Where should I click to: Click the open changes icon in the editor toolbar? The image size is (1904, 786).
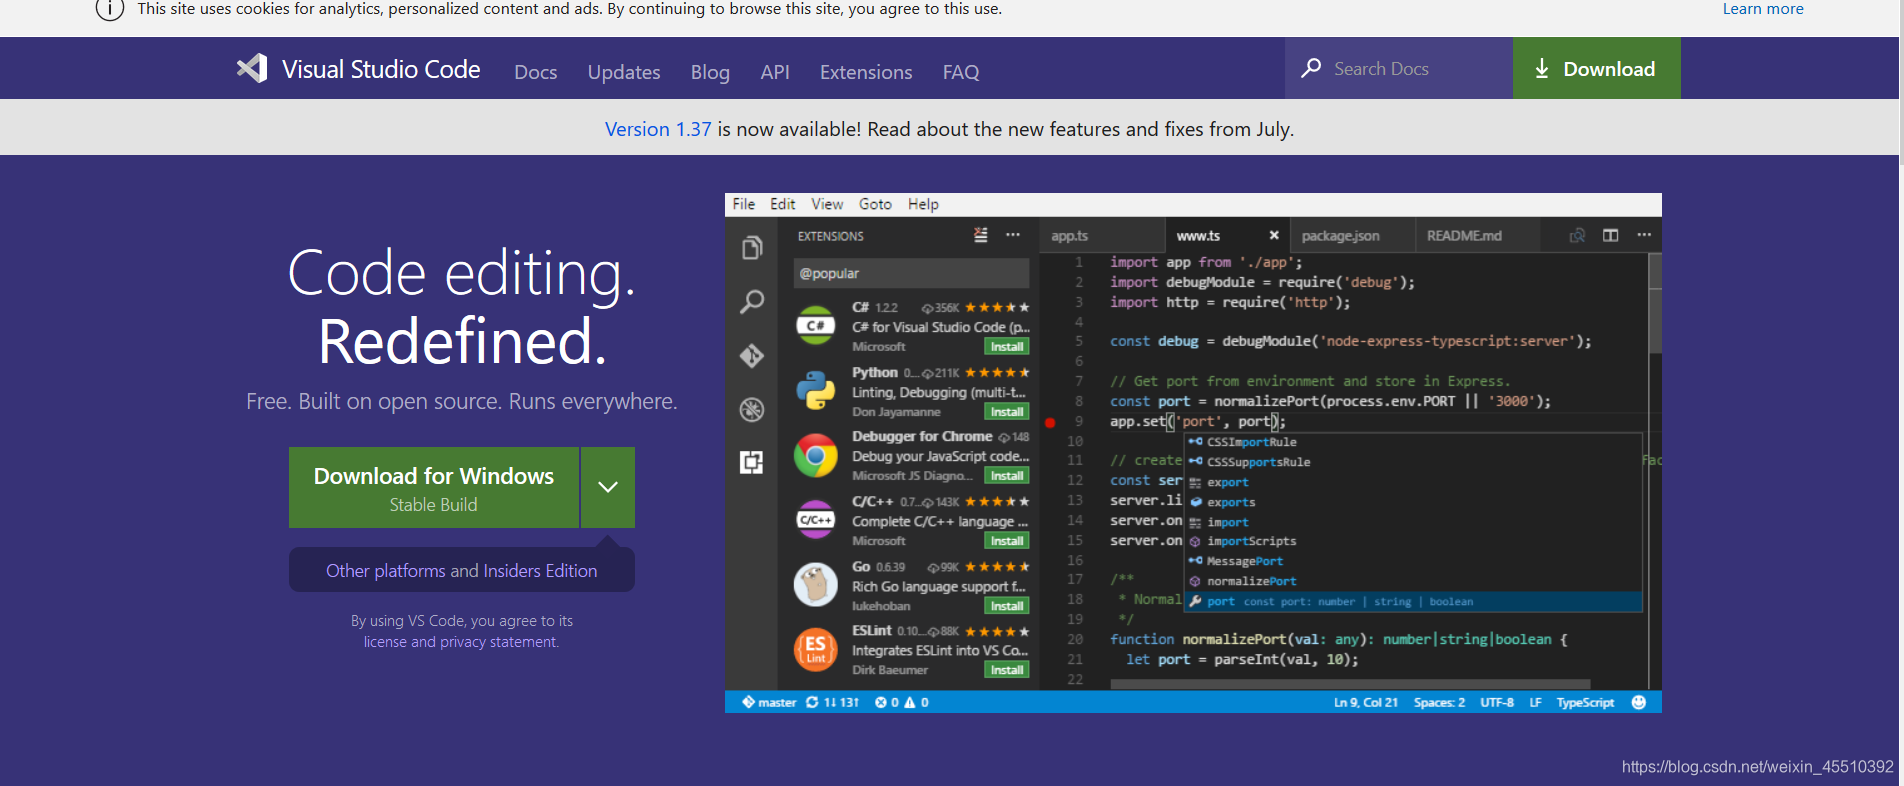coord(1577,236)
